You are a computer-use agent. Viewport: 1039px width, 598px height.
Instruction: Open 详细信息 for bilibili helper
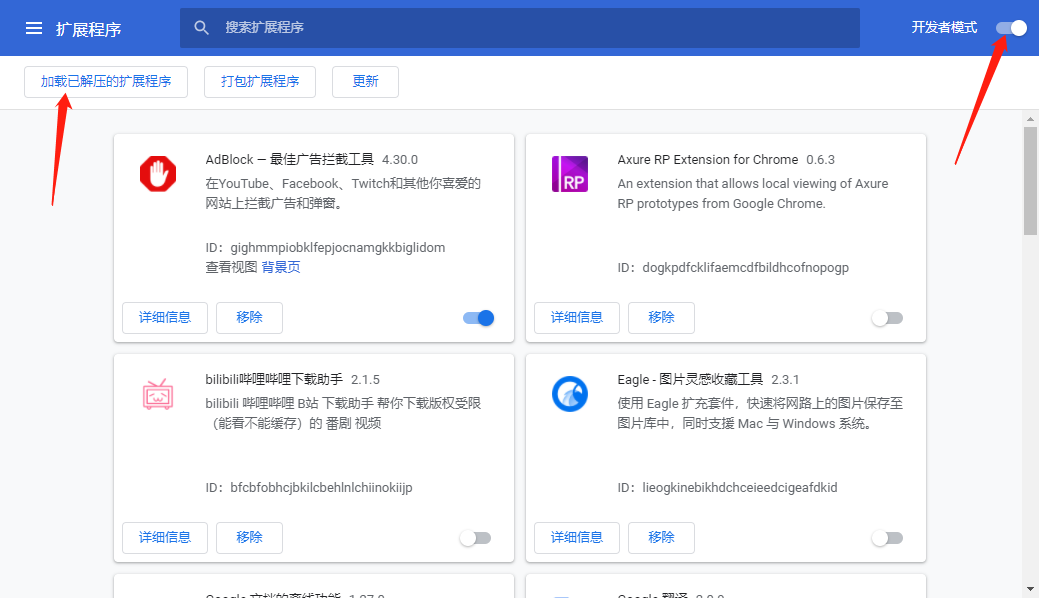(165, 538)
